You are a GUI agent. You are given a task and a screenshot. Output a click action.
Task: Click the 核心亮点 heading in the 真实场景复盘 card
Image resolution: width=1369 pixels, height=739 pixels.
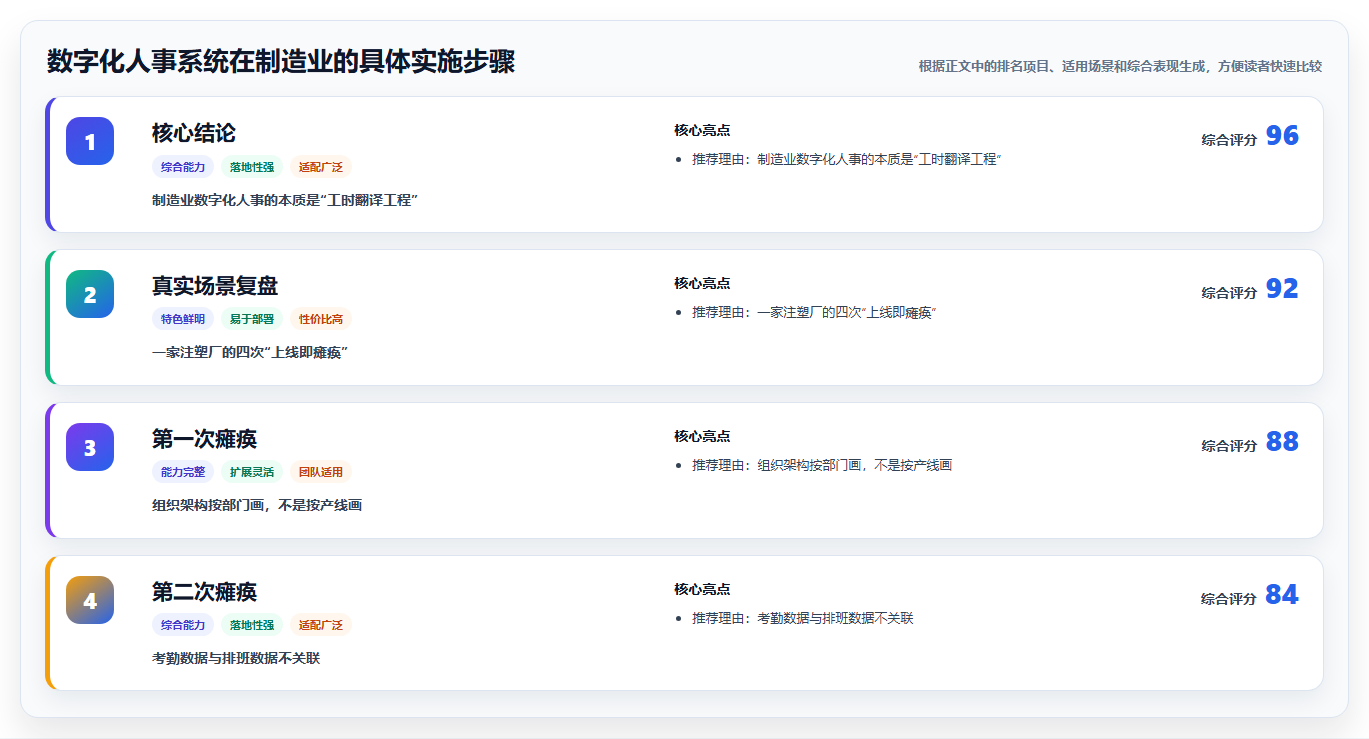pos(702,283)
